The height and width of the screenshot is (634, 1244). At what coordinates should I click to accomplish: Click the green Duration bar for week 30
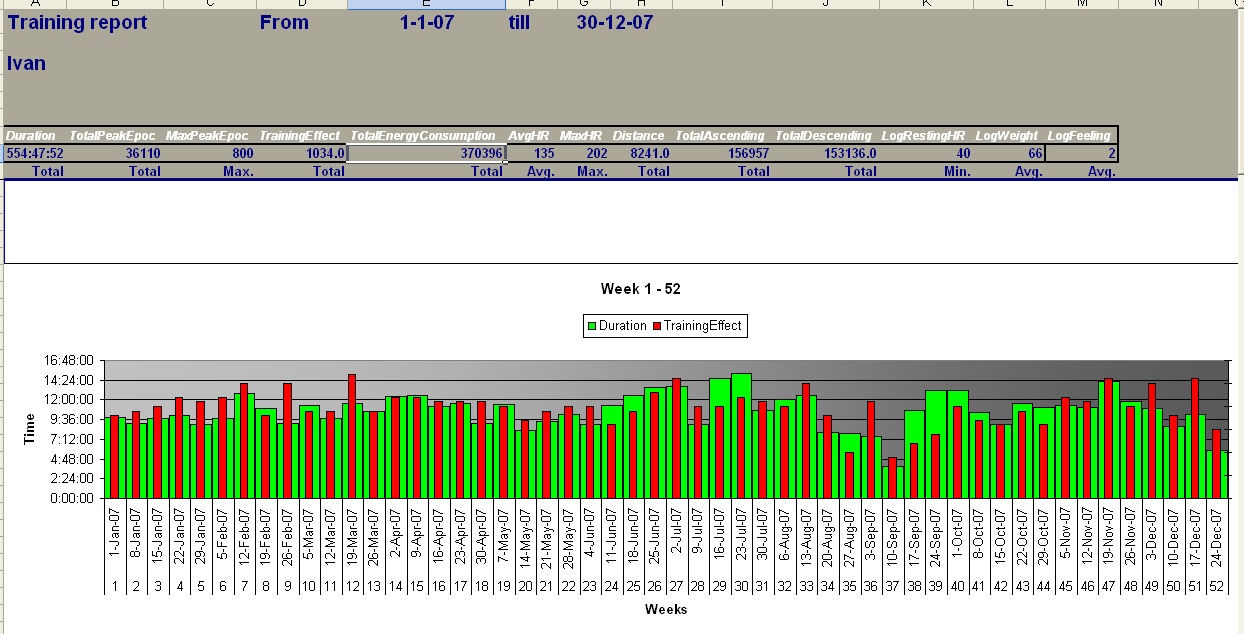[741, 436]
